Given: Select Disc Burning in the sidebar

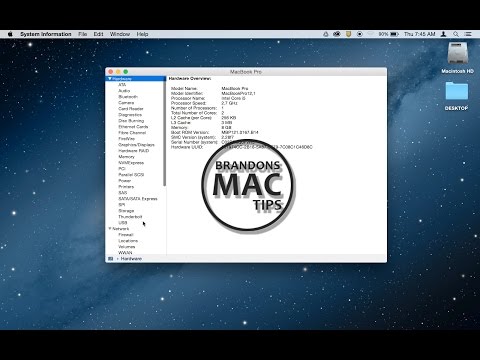Looking at the screenshot, I should point(131,121).
